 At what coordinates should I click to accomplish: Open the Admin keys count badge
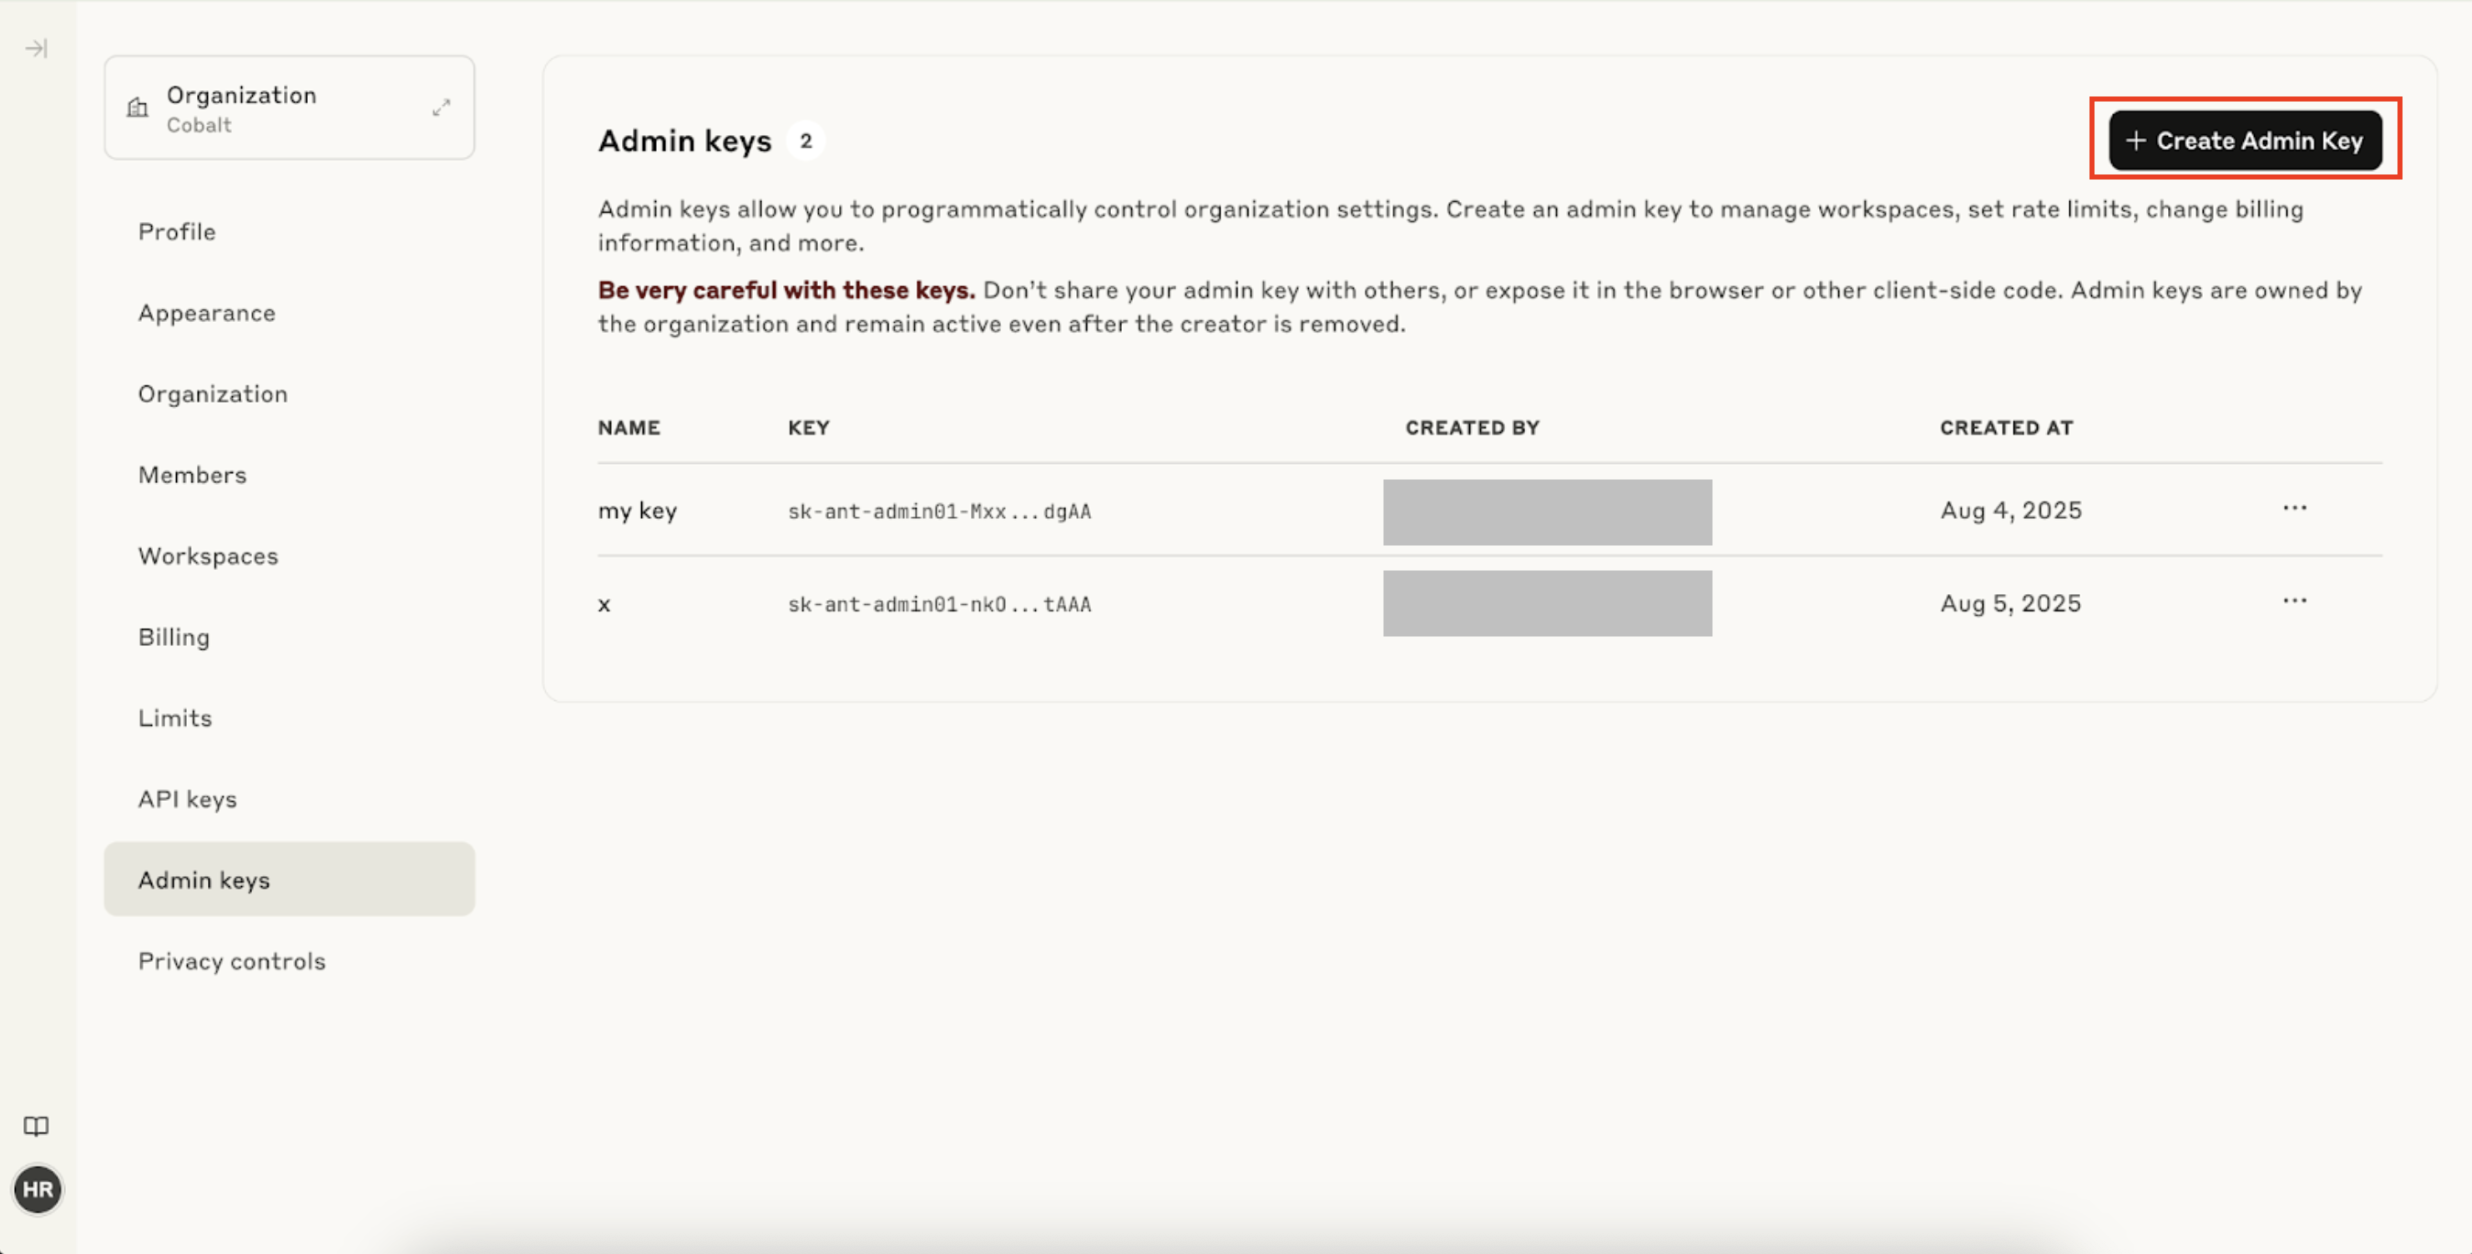click(806, 140)
